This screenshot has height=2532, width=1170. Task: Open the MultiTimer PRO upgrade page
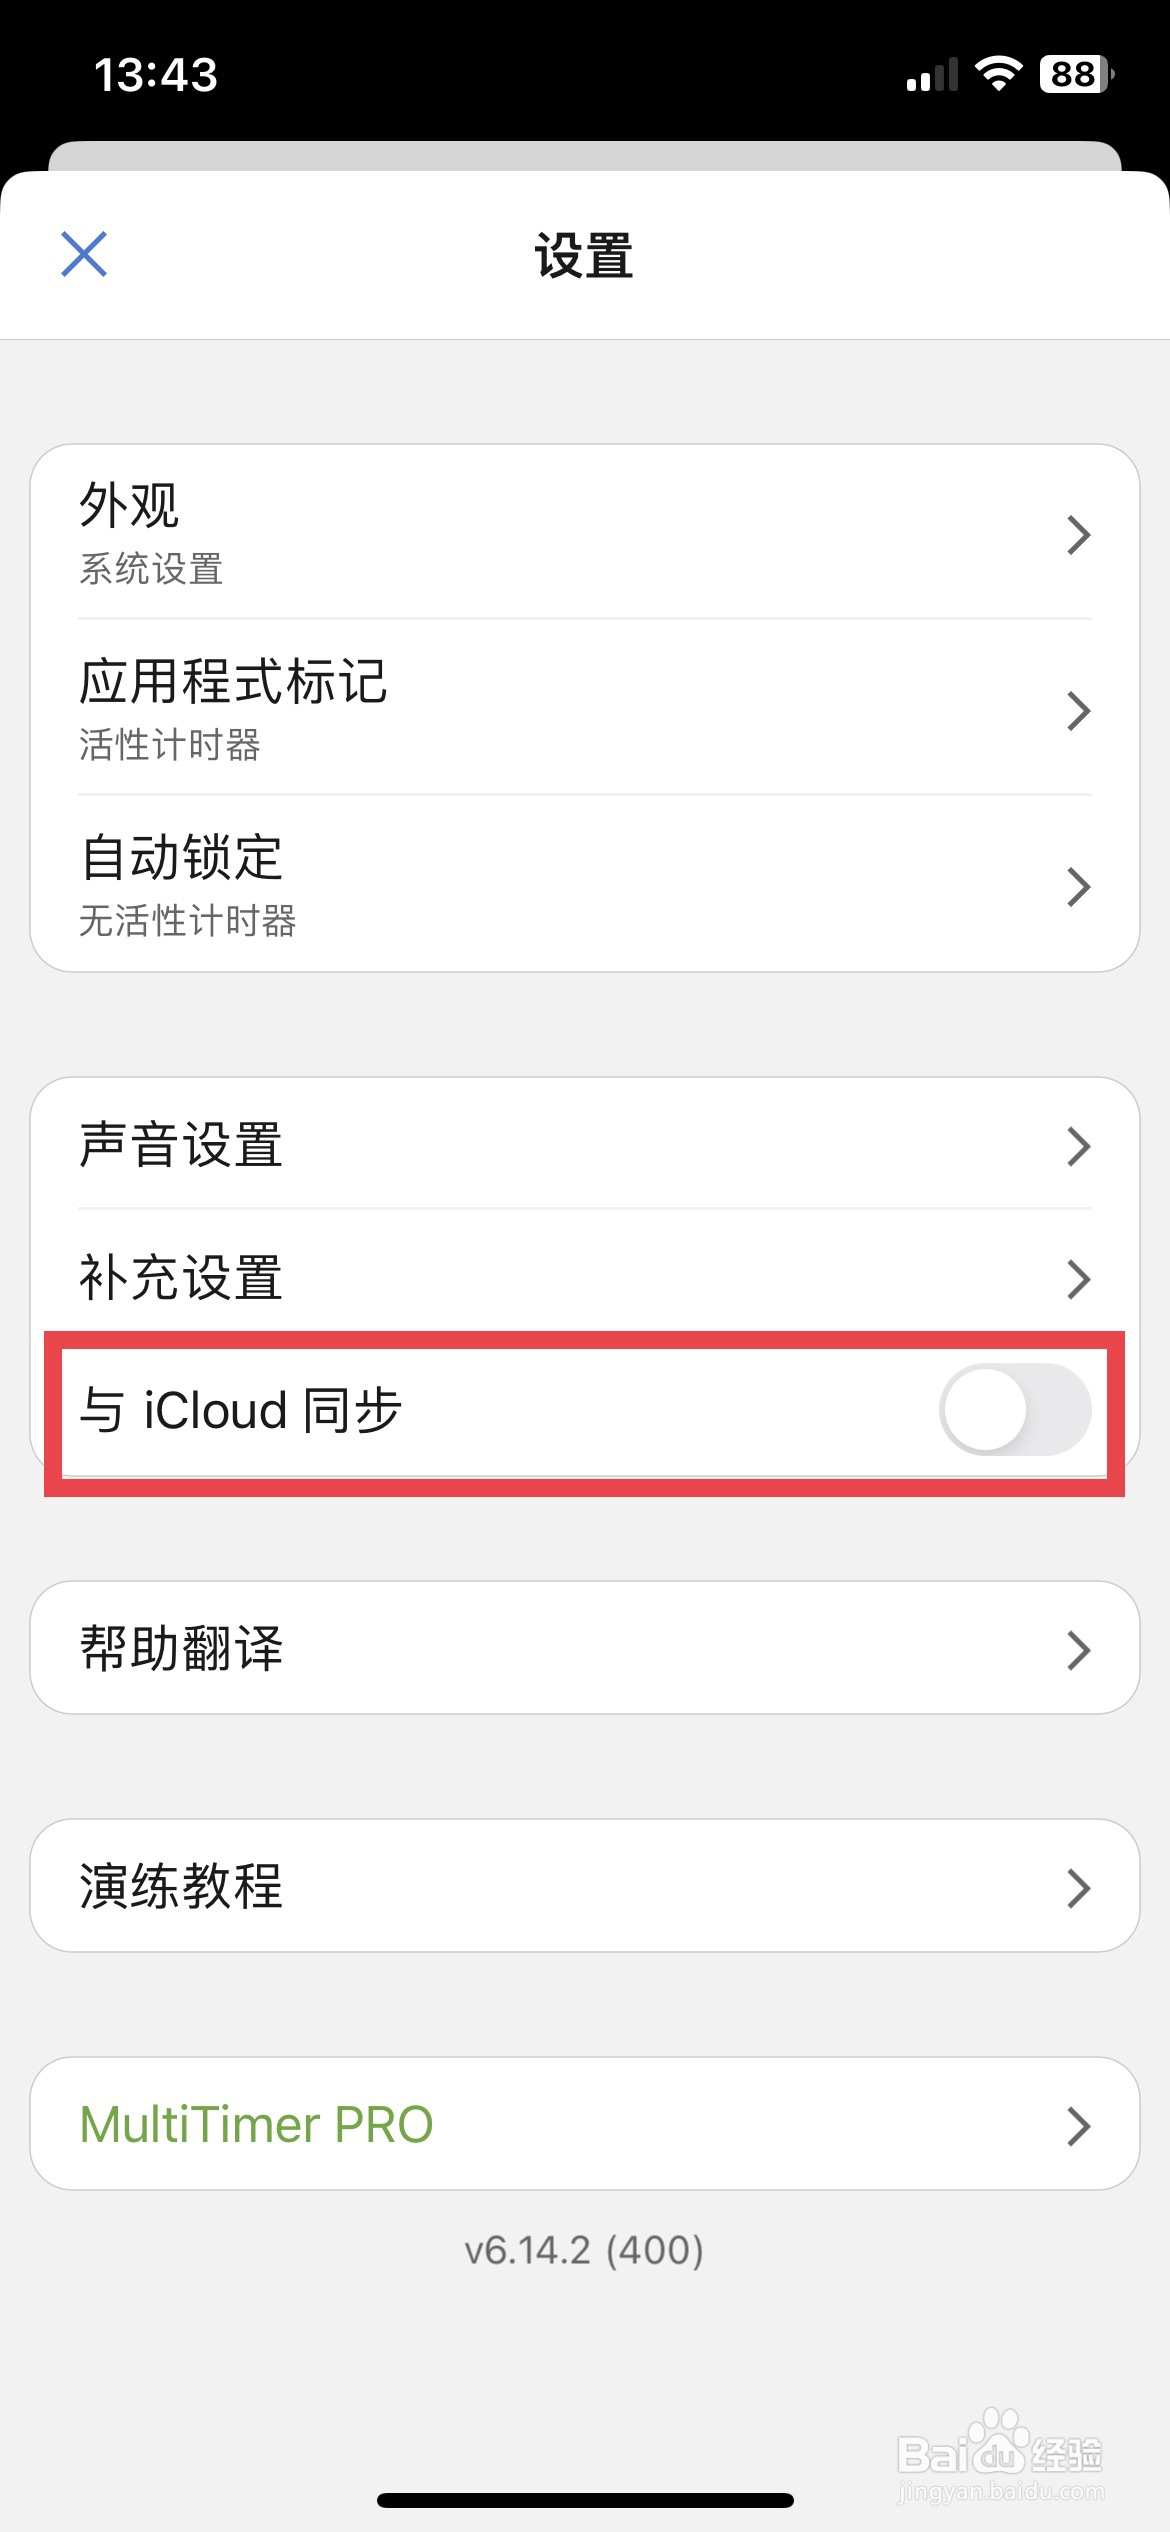point(585,2124)
